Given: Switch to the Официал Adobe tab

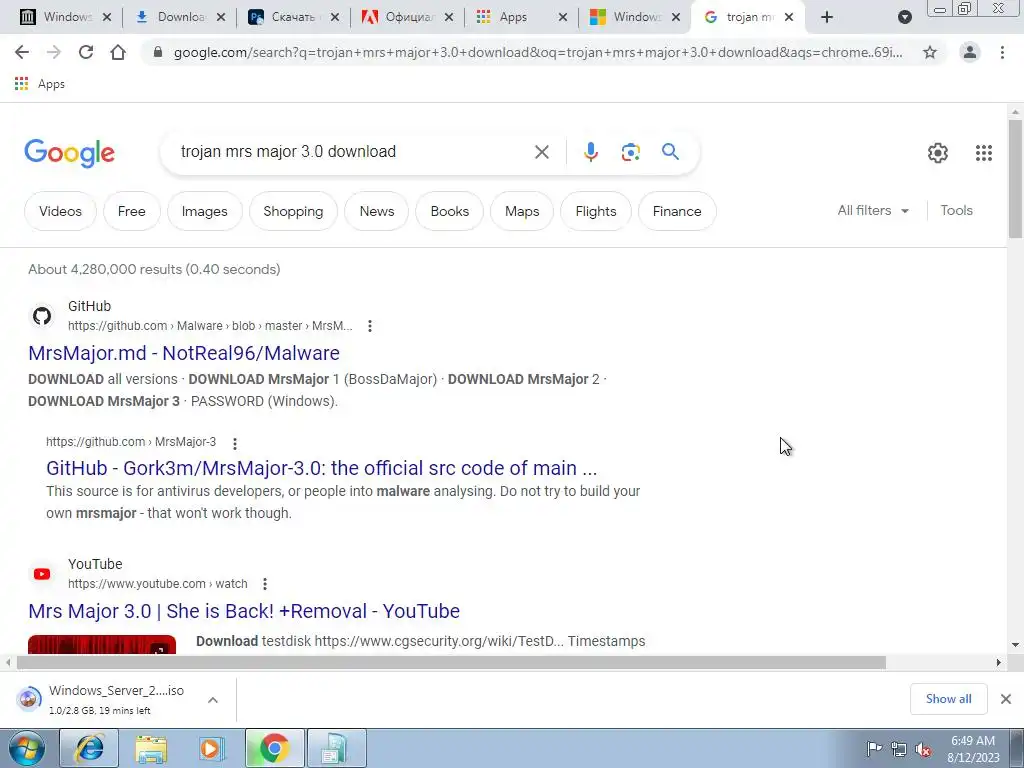Looking at the screenshot, I should coord(398,17).
